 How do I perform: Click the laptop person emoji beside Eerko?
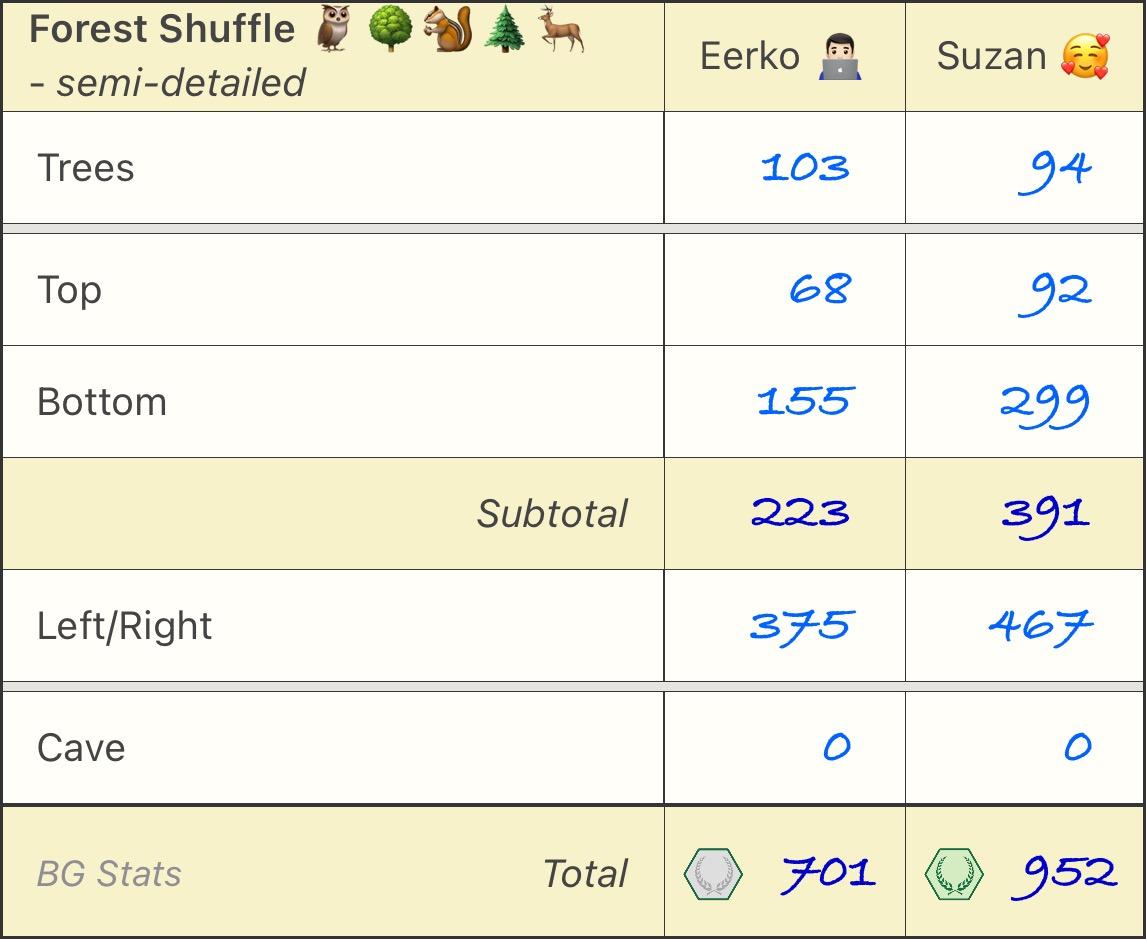[x=839, y=56]
